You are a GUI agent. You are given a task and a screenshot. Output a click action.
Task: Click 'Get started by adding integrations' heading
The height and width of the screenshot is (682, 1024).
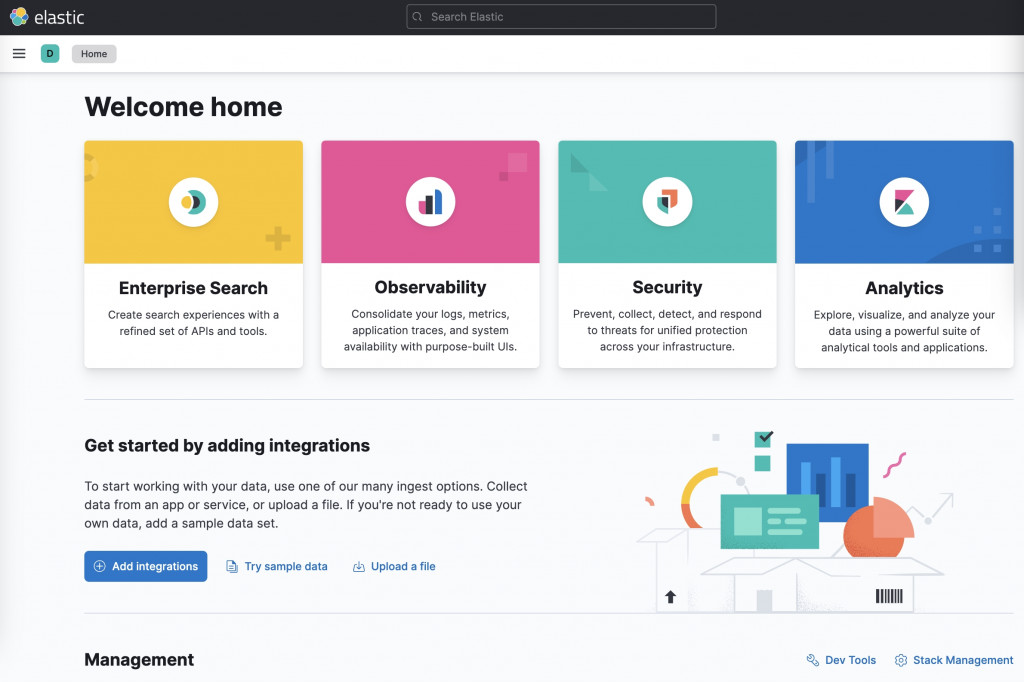227,446
